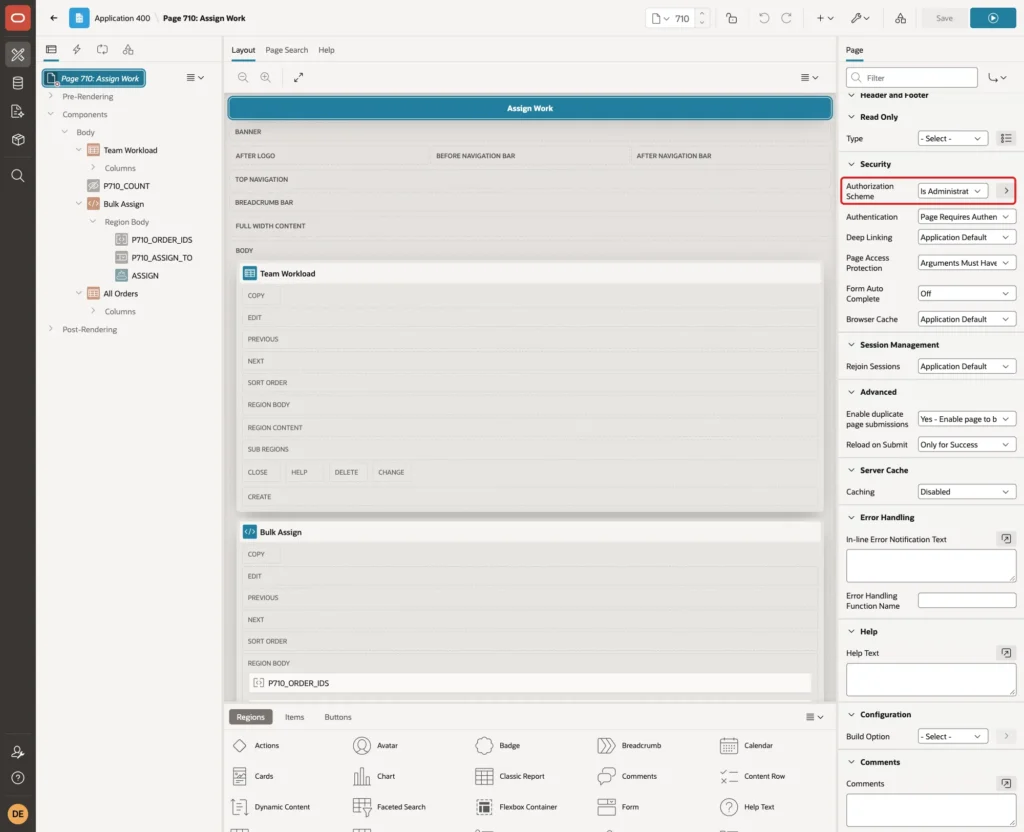Run the page with the play button
Viewport: 1024px width, 832px height.
point(993,18)
